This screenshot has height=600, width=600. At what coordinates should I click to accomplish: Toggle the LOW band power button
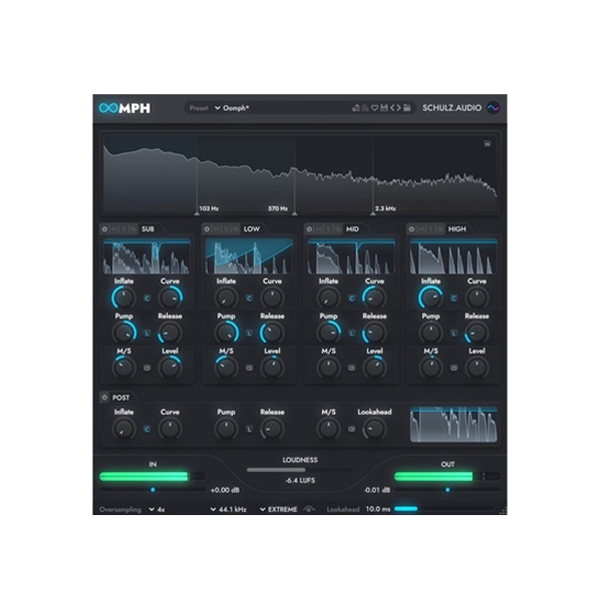point(207,229)
